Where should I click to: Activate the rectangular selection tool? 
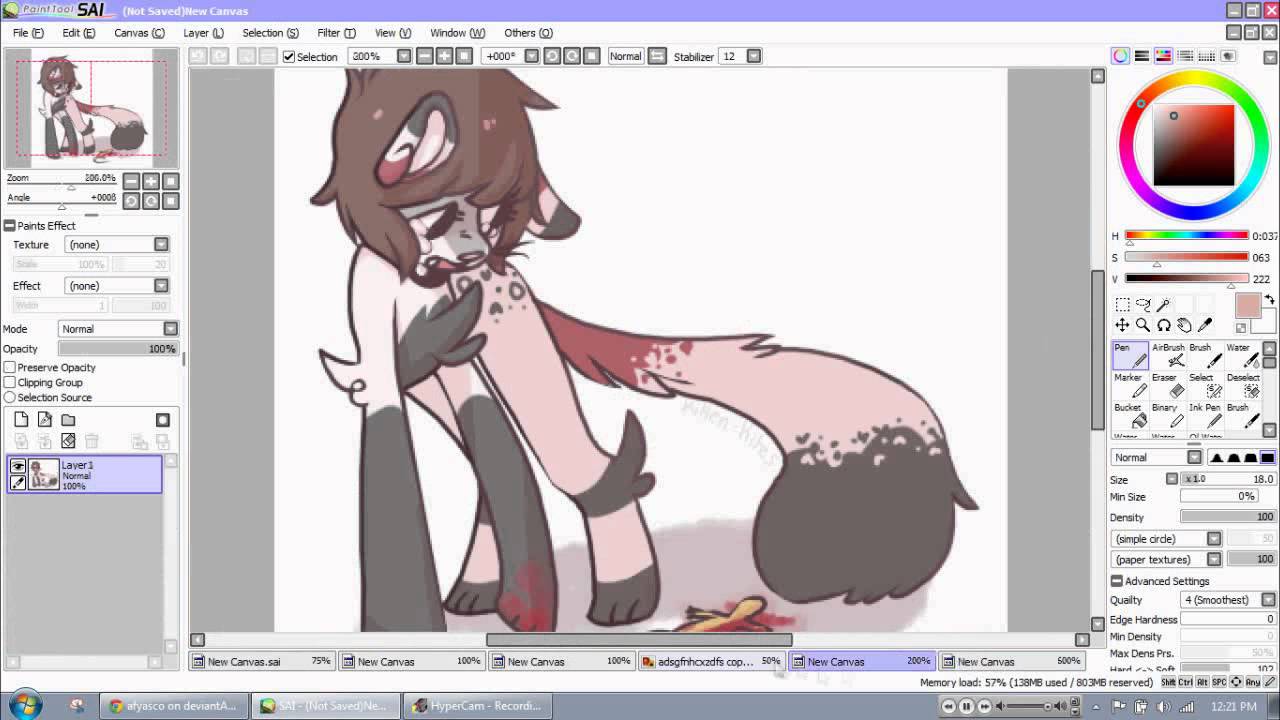point(1122,305)
